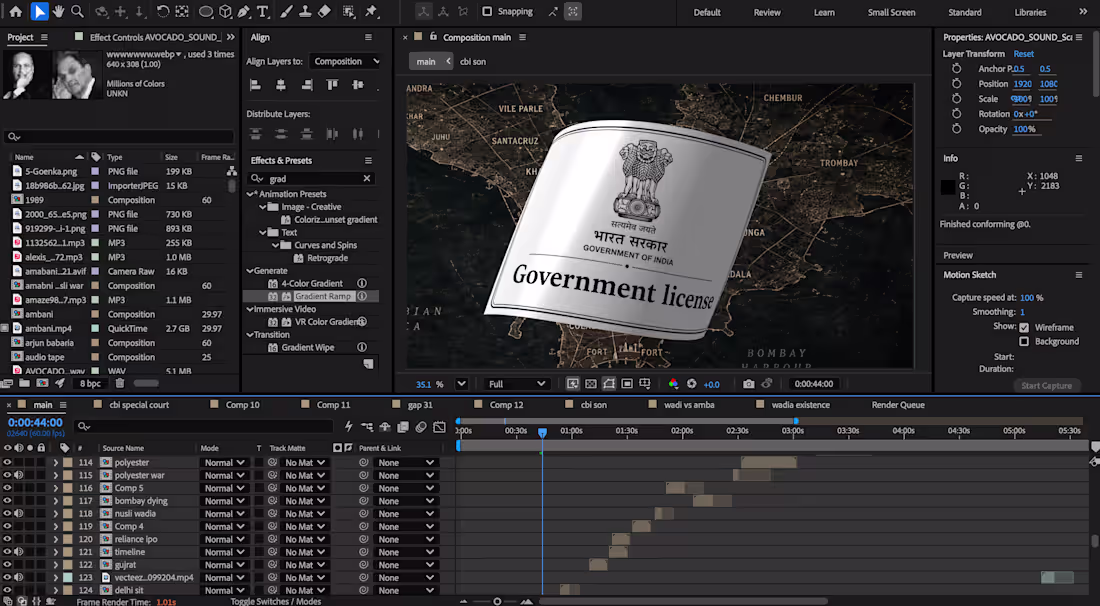Create new folder in Project panel

(25, 383)
